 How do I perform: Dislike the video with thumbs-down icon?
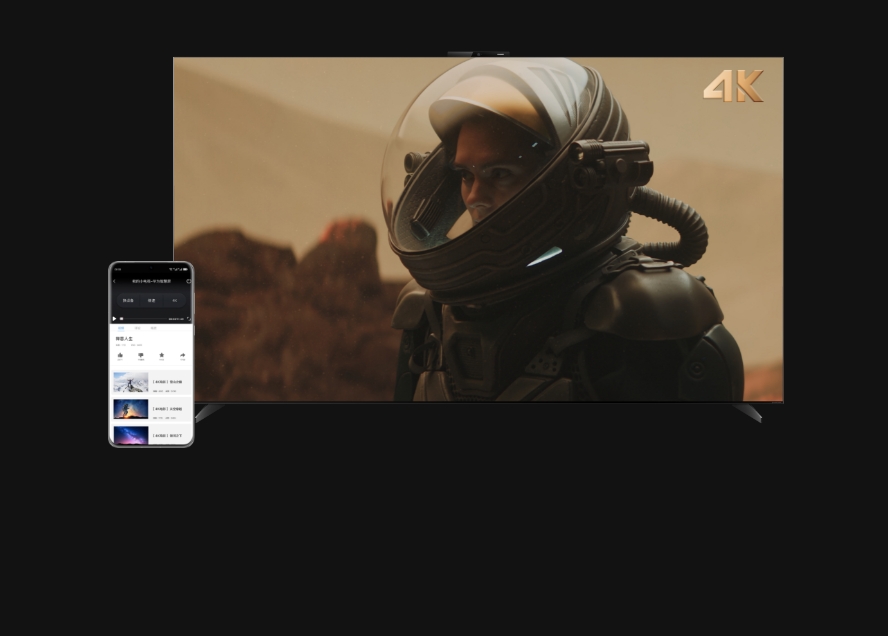[x=141, y=356]
